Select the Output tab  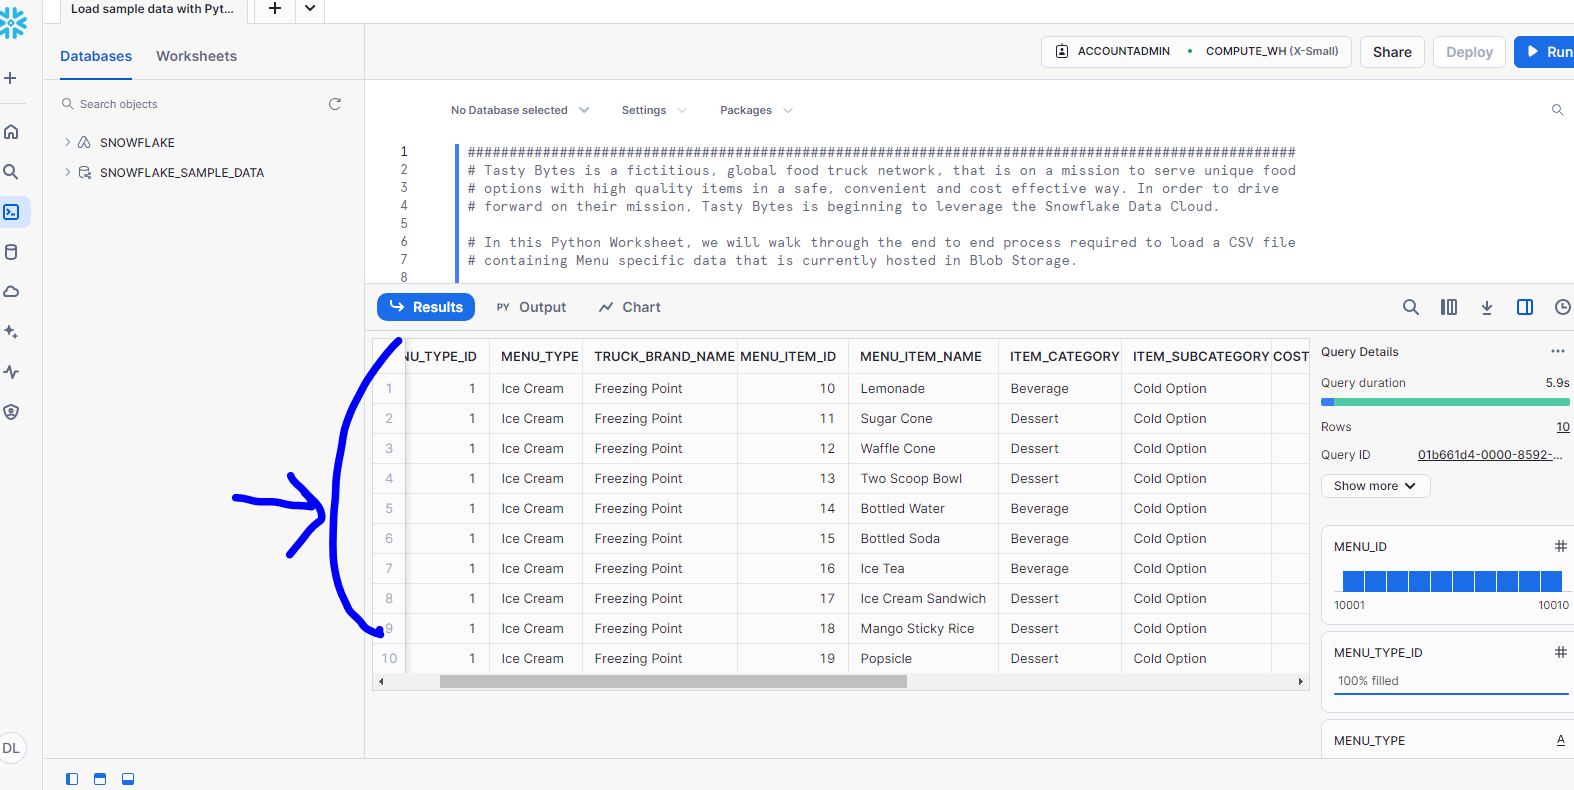(x=531, y=307)
